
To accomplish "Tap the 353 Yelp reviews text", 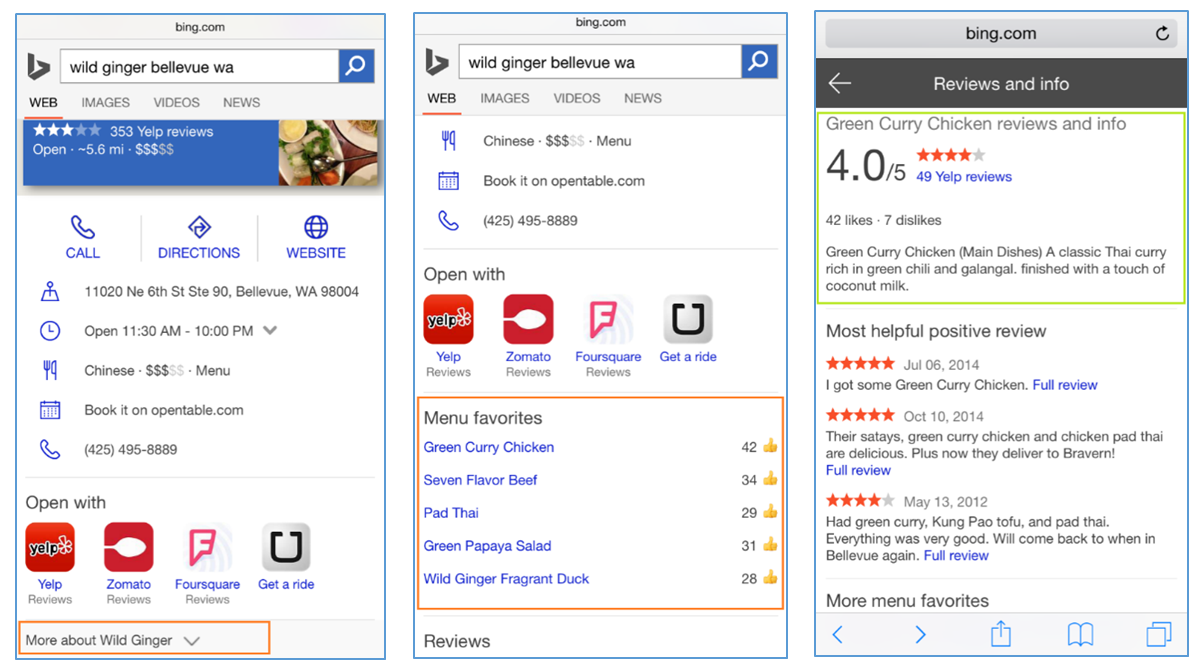I will 161,131.
